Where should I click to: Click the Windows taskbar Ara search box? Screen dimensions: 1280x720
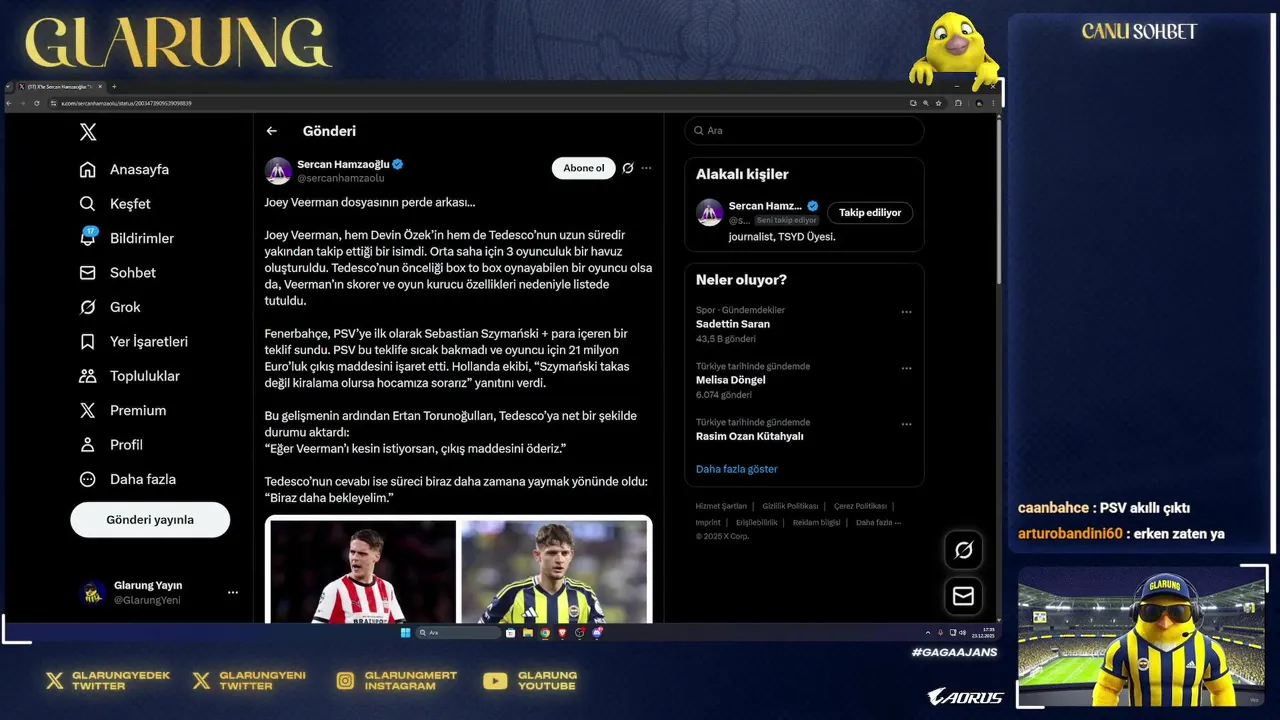[458, 632]
